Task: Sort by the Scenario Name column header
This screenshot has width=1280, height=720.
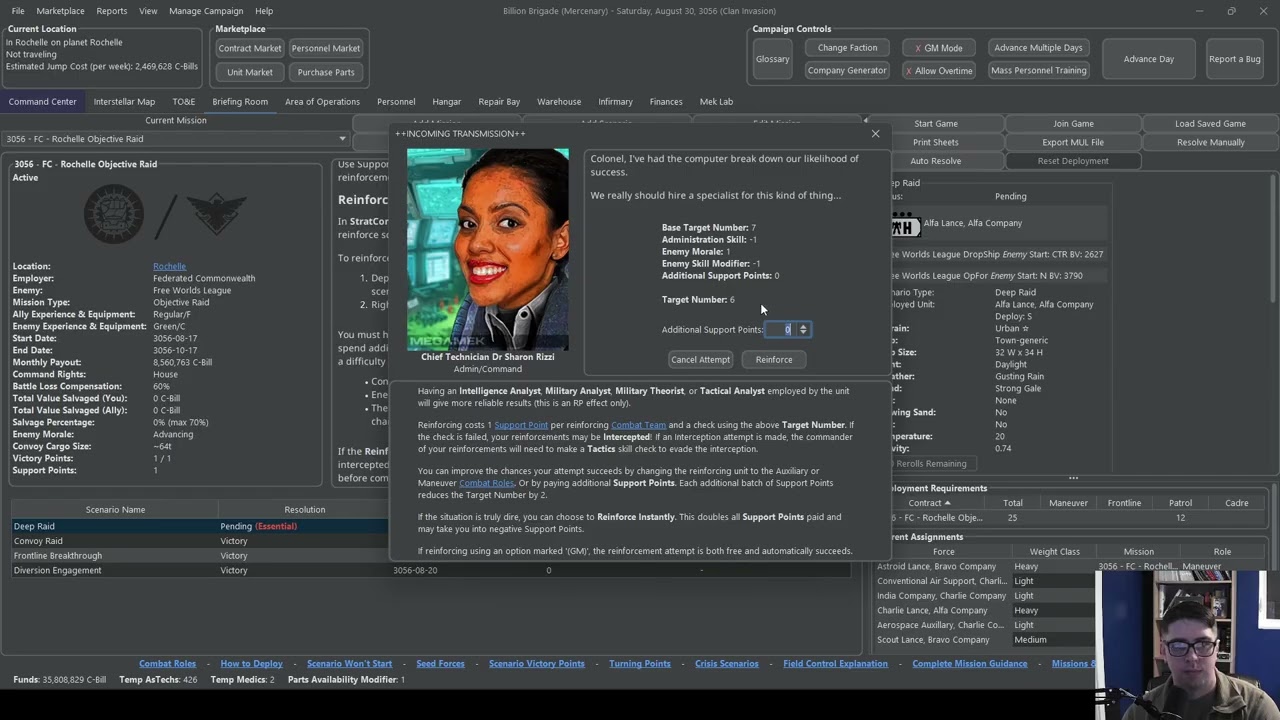Action: (x=115, y=510)
